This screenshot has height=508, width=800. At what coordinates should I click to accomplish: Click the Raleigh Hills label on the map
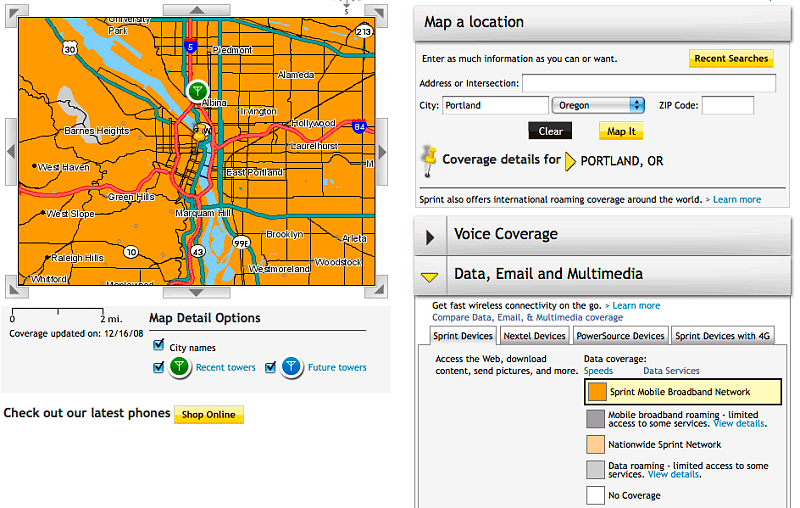77,258
